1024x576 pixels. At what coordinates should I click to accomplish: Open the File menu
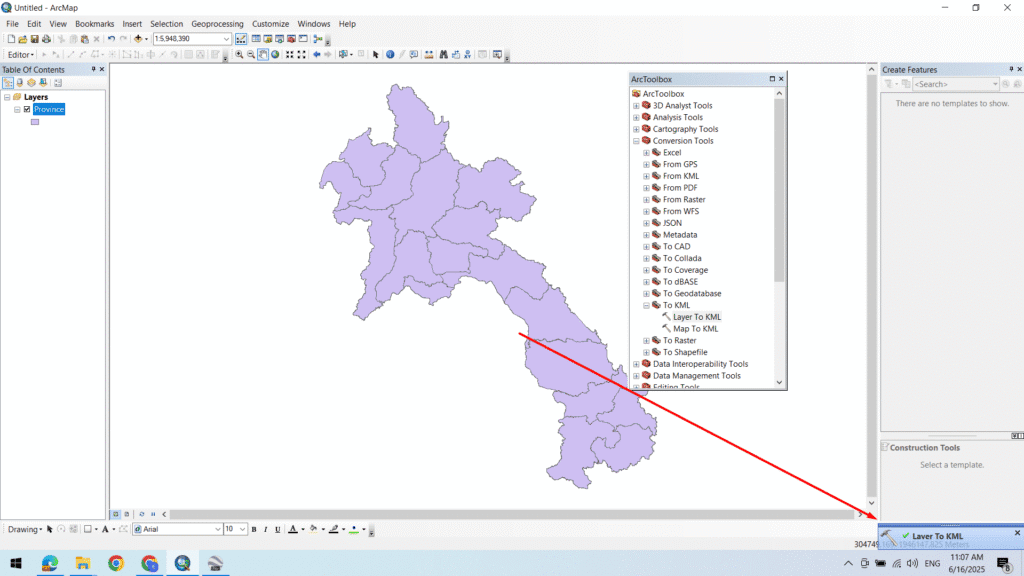pos(12,24)
